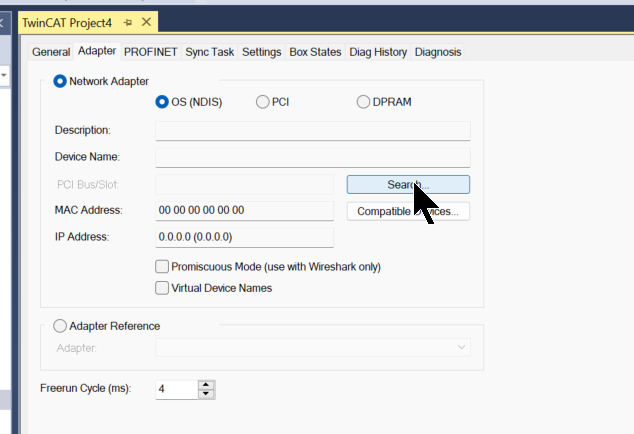634x434 pixels.
Task: Increase the Freerun Cycle value
Action: point(206,385)
